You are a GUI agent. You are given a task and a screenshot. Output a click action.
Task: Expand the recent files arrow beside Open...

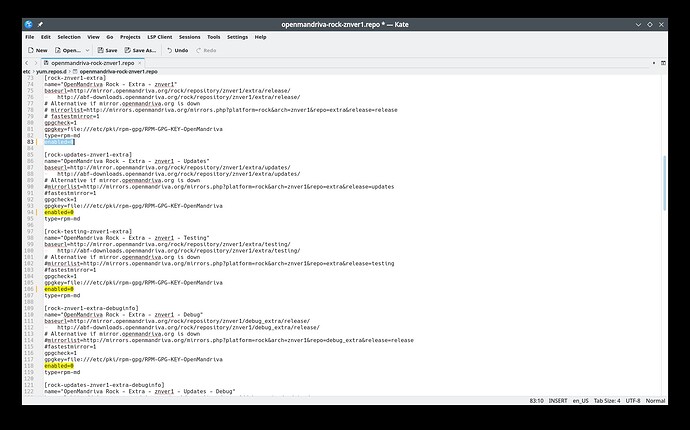87,50
